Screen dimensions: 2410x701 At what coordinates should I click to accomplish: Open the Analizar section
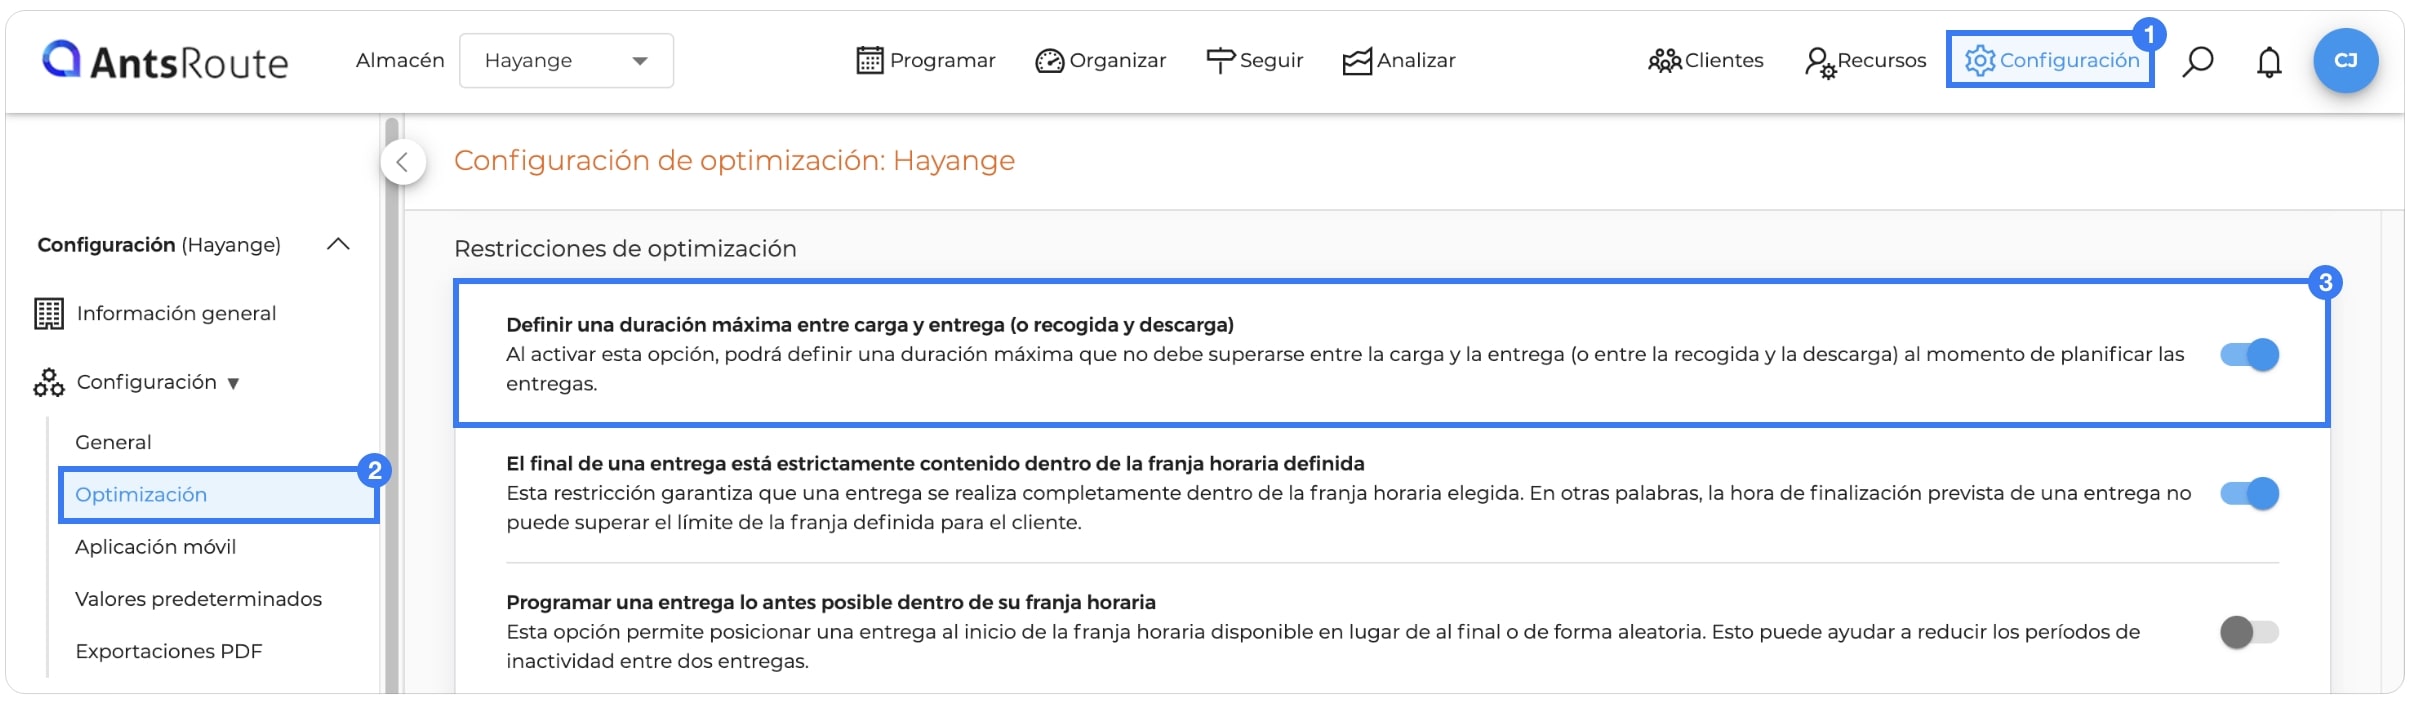coord(1398,61)
